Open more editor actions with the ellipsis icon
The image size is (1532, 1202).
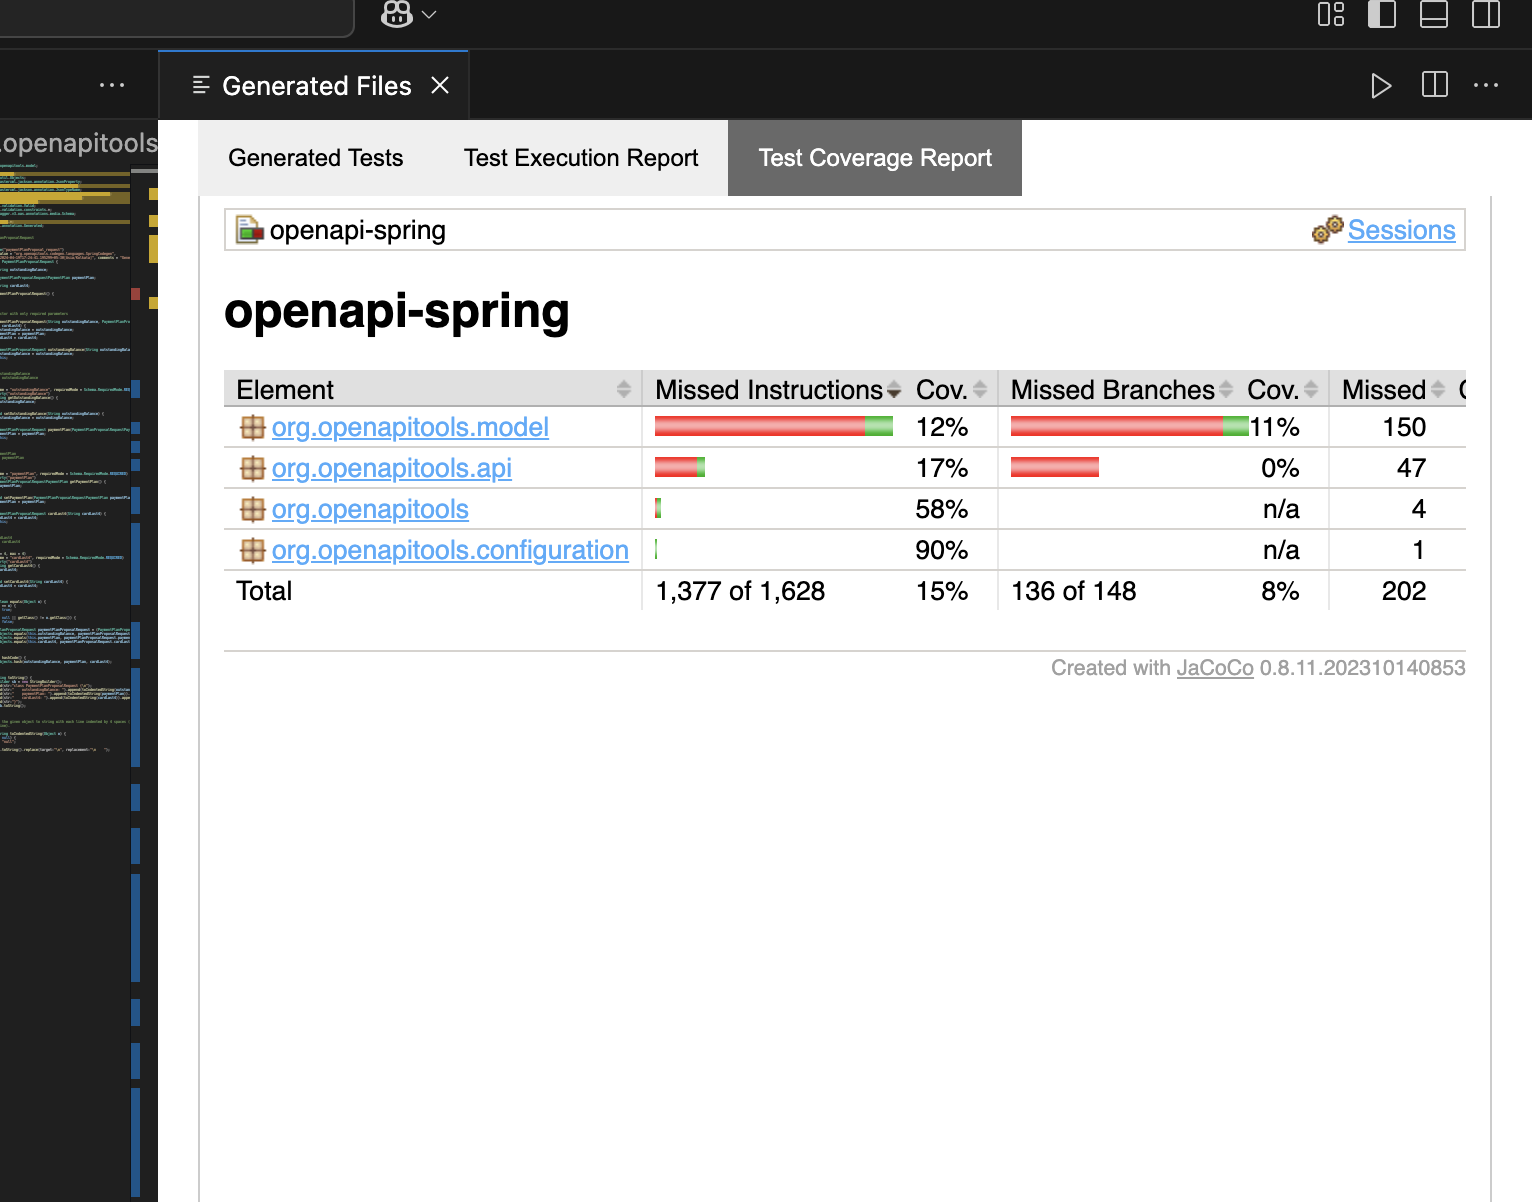pyautogui.click(x=1486, y=85)
